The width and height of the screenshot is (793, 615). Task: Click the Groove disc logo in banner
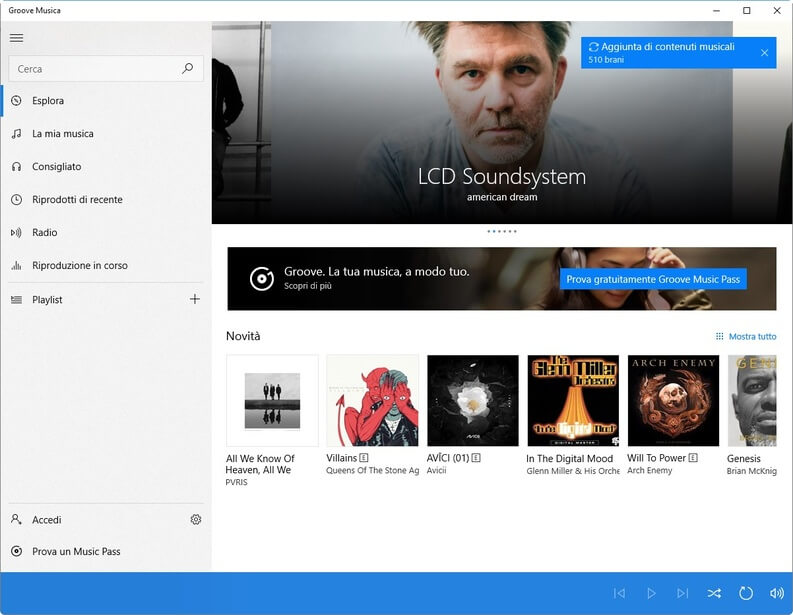pos(262,279)
